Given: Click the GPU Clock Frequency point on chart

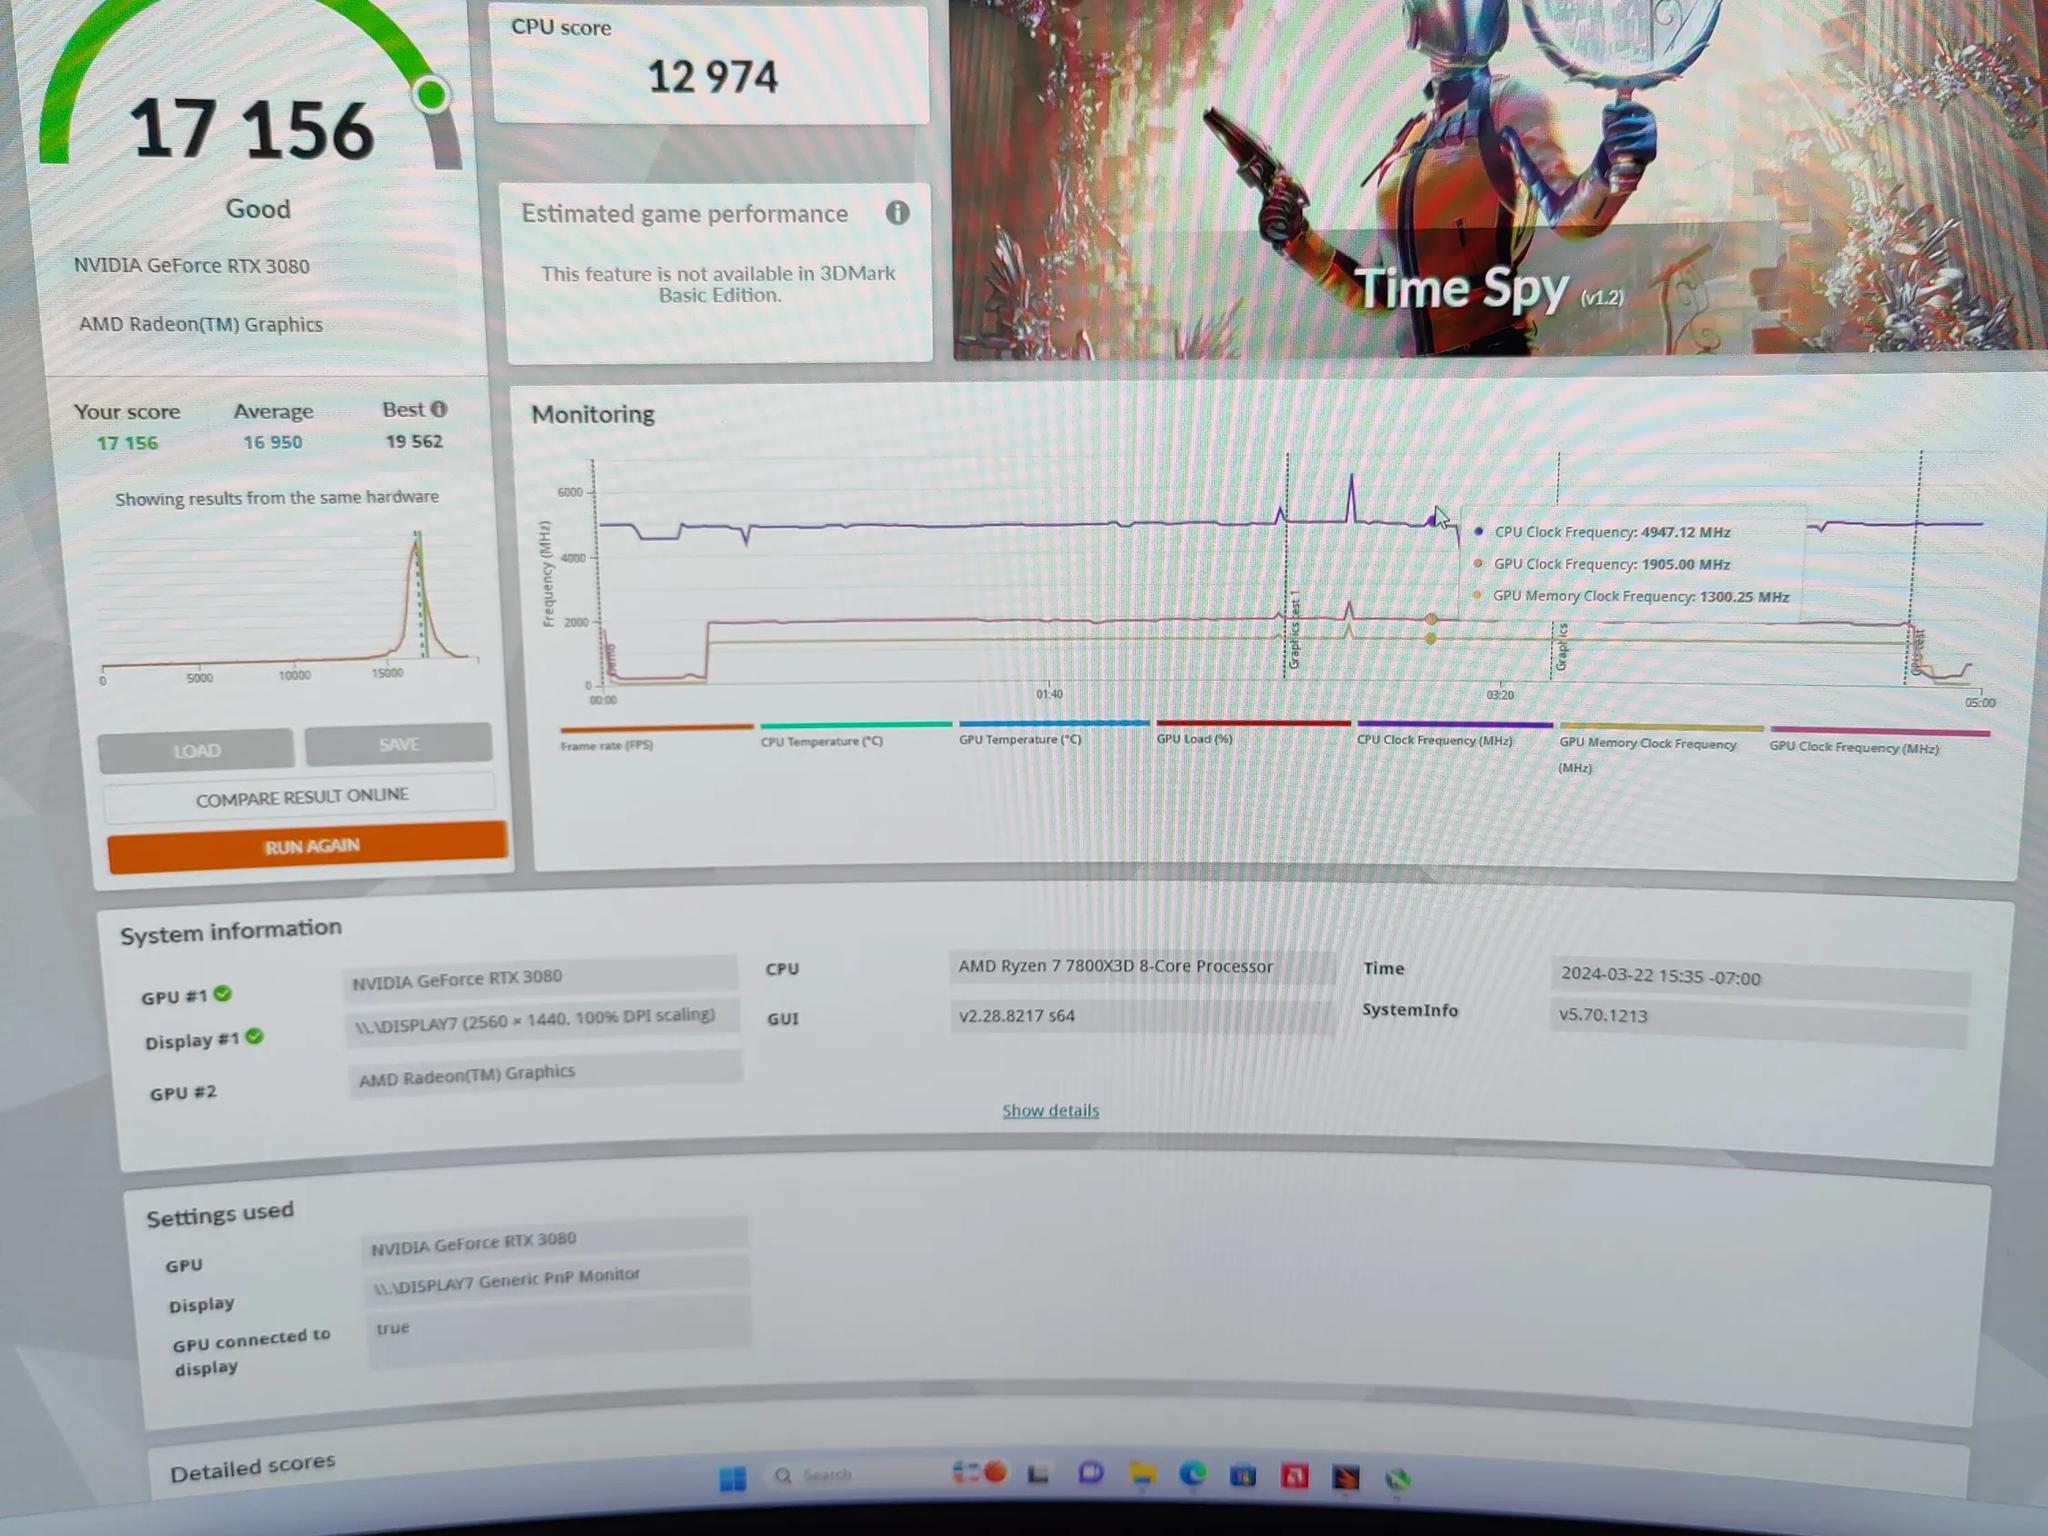Looking at the screenshot, I should click(1431, 619).
